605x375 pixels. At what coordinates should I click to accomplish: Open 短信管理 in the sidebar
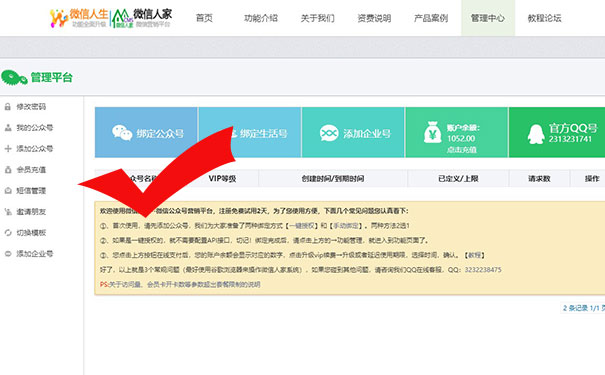(31, 191)
